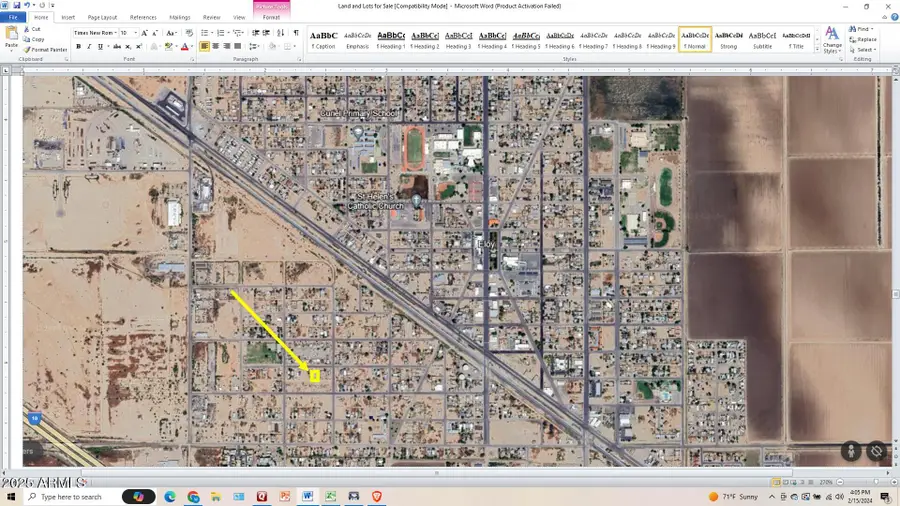Apply the Heading 1 style
Viewport: 900px width, 506px height.
(x=391, y=40)
